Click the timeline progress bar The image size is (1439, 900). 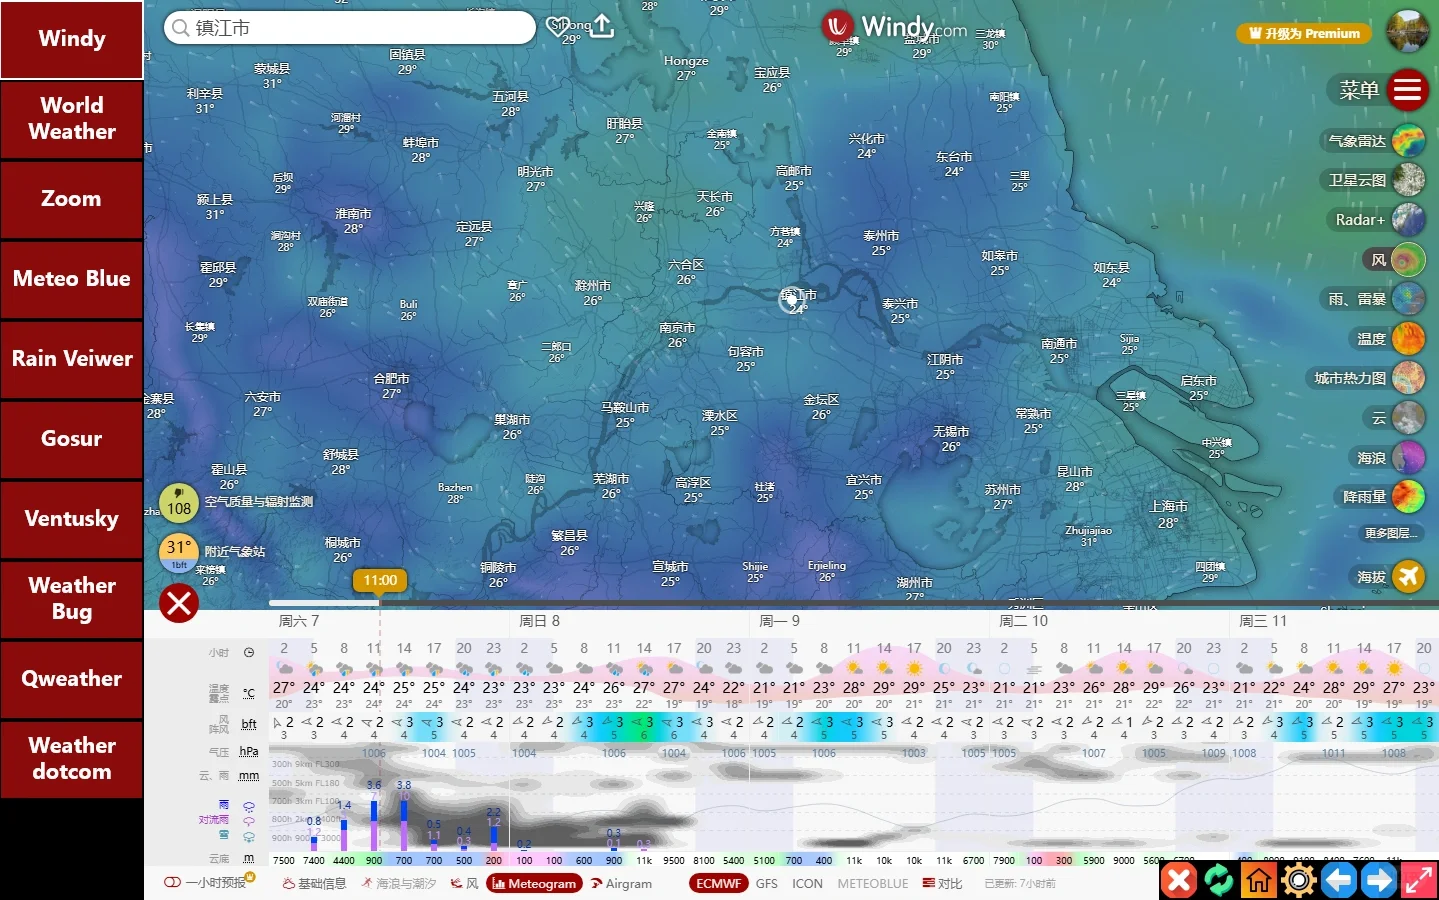click(854, 603)
